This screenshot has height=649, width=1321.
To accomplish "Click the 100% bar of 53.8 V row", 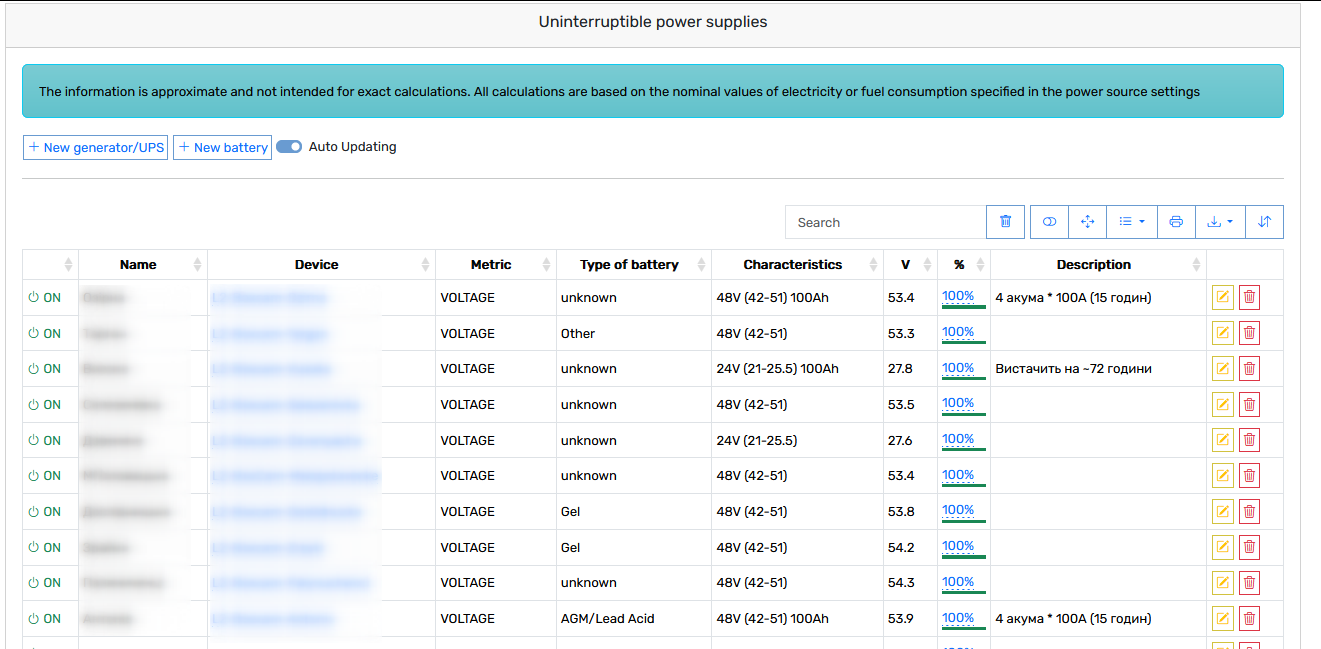I will coord(963,511).
